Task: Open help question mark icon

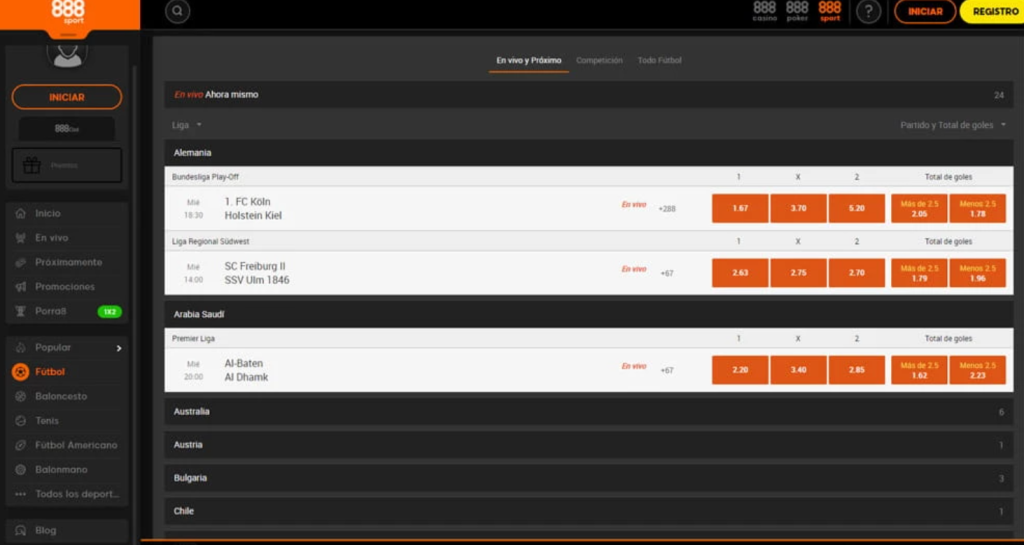Action: click(x=869, y=12)
